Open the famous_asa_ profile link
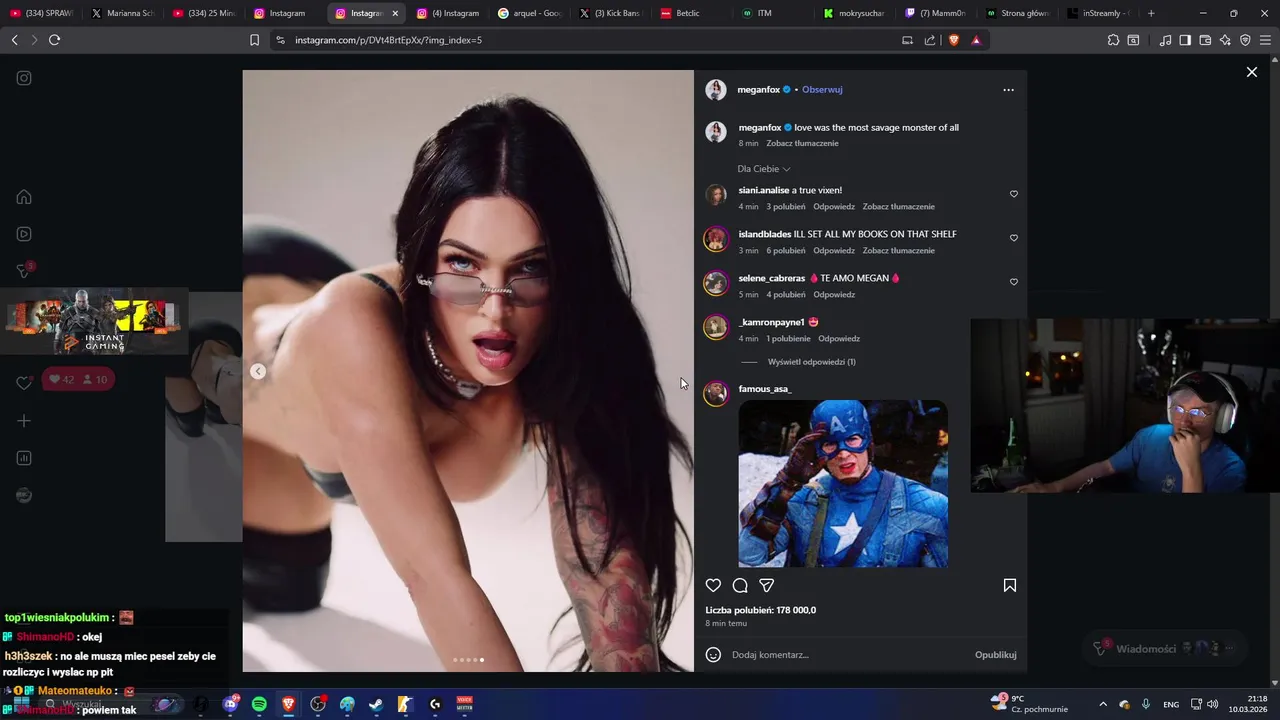 click(765, 389)
